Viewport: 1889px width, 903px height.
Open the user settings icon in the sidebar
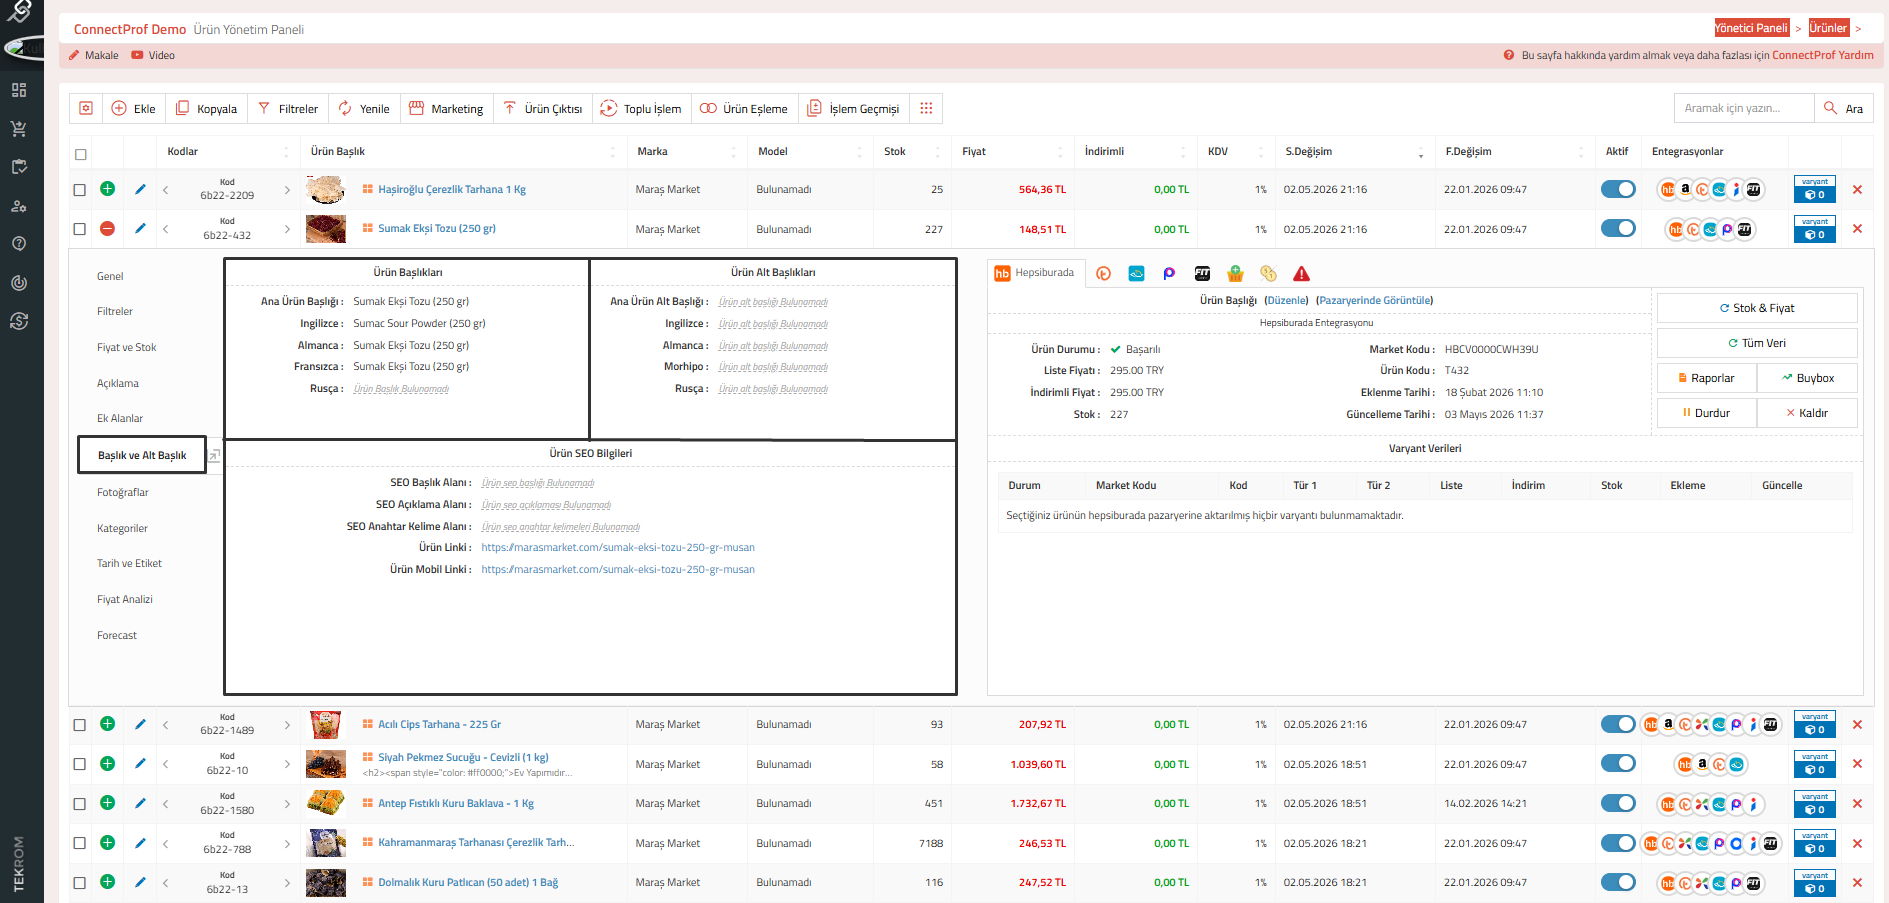click(19, 206)
